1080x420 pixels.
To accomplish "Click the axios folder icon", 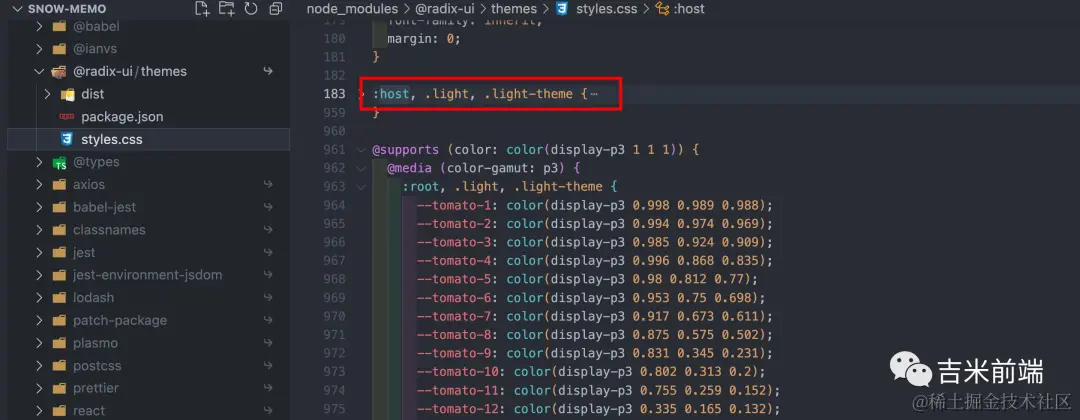I will click(x=59, y=185).
